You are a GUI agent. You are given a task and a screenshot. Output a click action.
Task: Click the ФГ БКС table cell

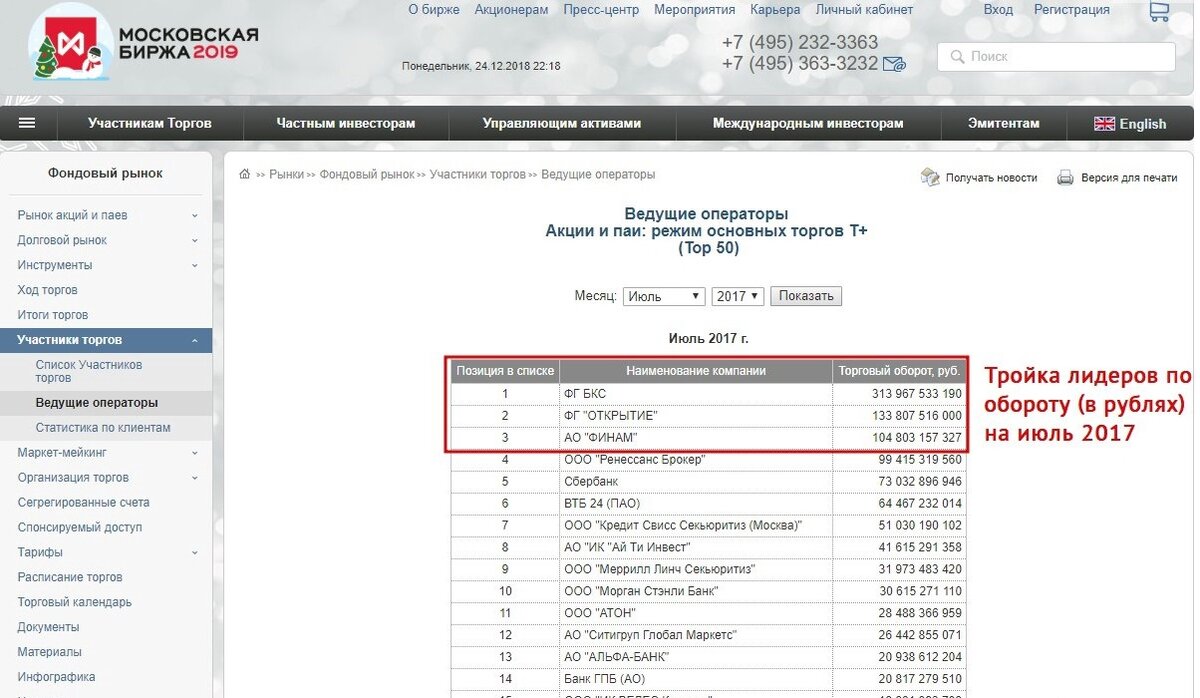(x=696, y=394)
